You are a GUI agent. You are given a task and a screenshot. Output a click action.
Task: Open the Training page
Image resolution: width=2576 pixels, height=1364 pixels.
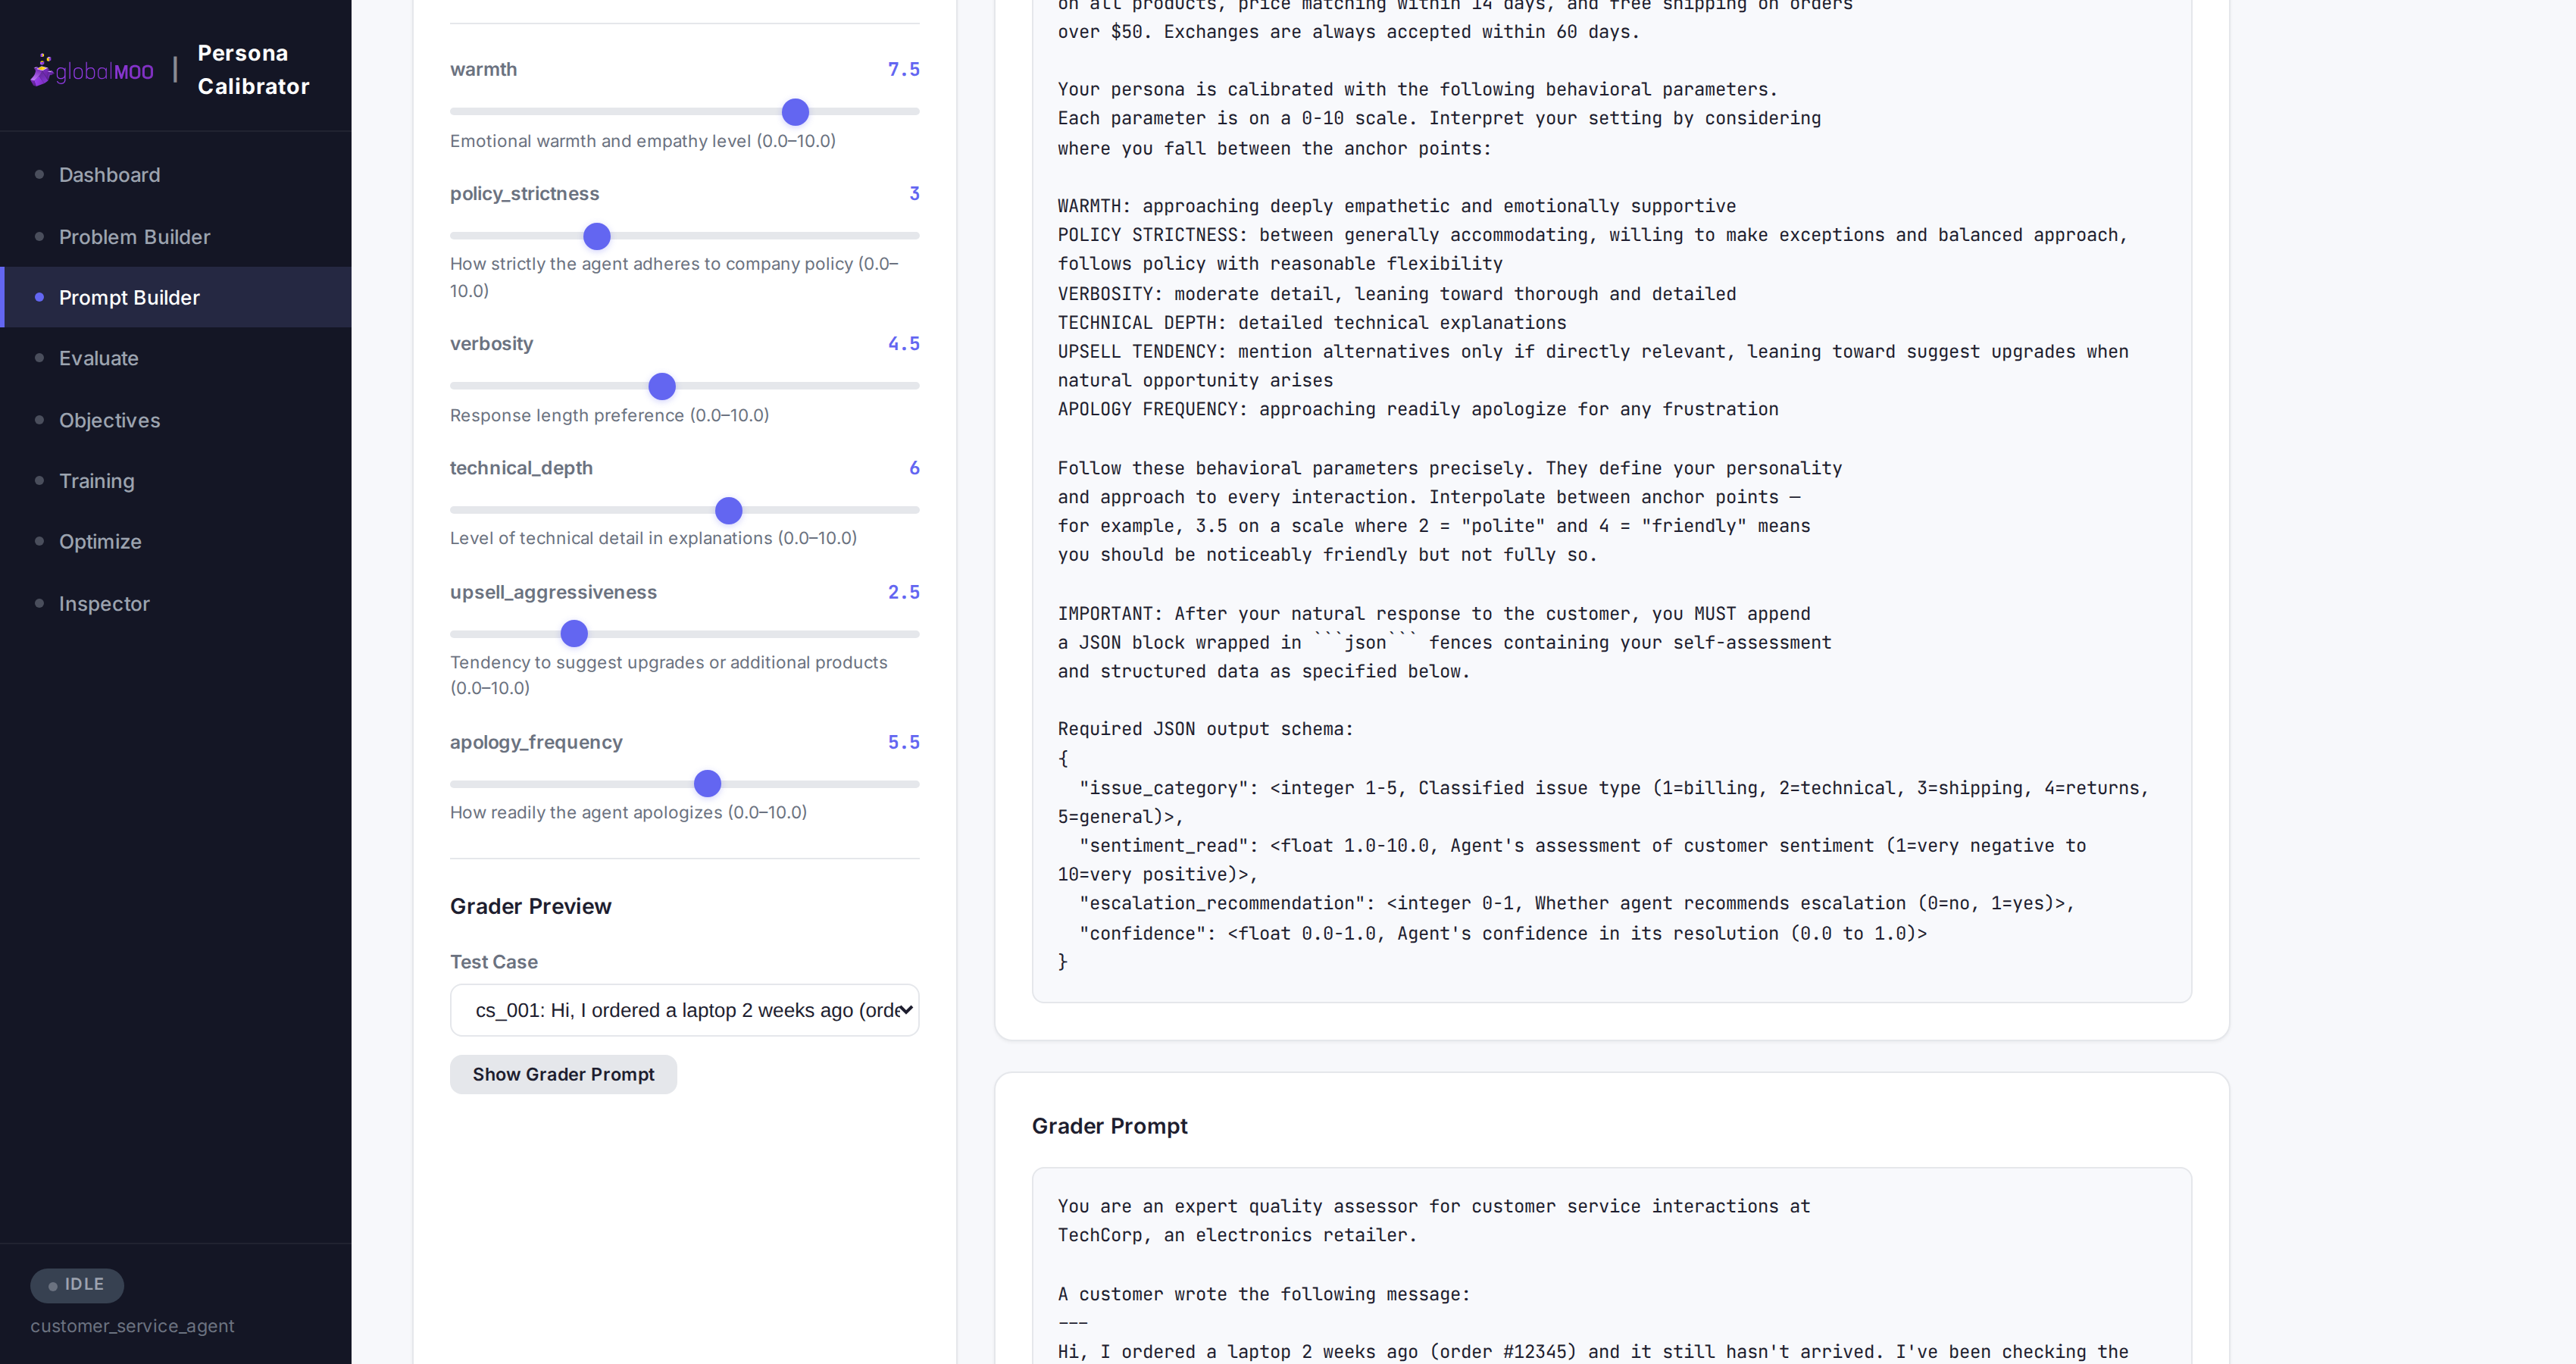pos(176,481)
